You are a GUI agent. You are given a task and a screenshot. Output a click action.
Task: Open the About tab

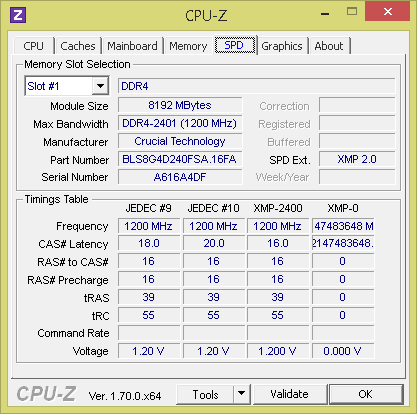pos(329,46)
